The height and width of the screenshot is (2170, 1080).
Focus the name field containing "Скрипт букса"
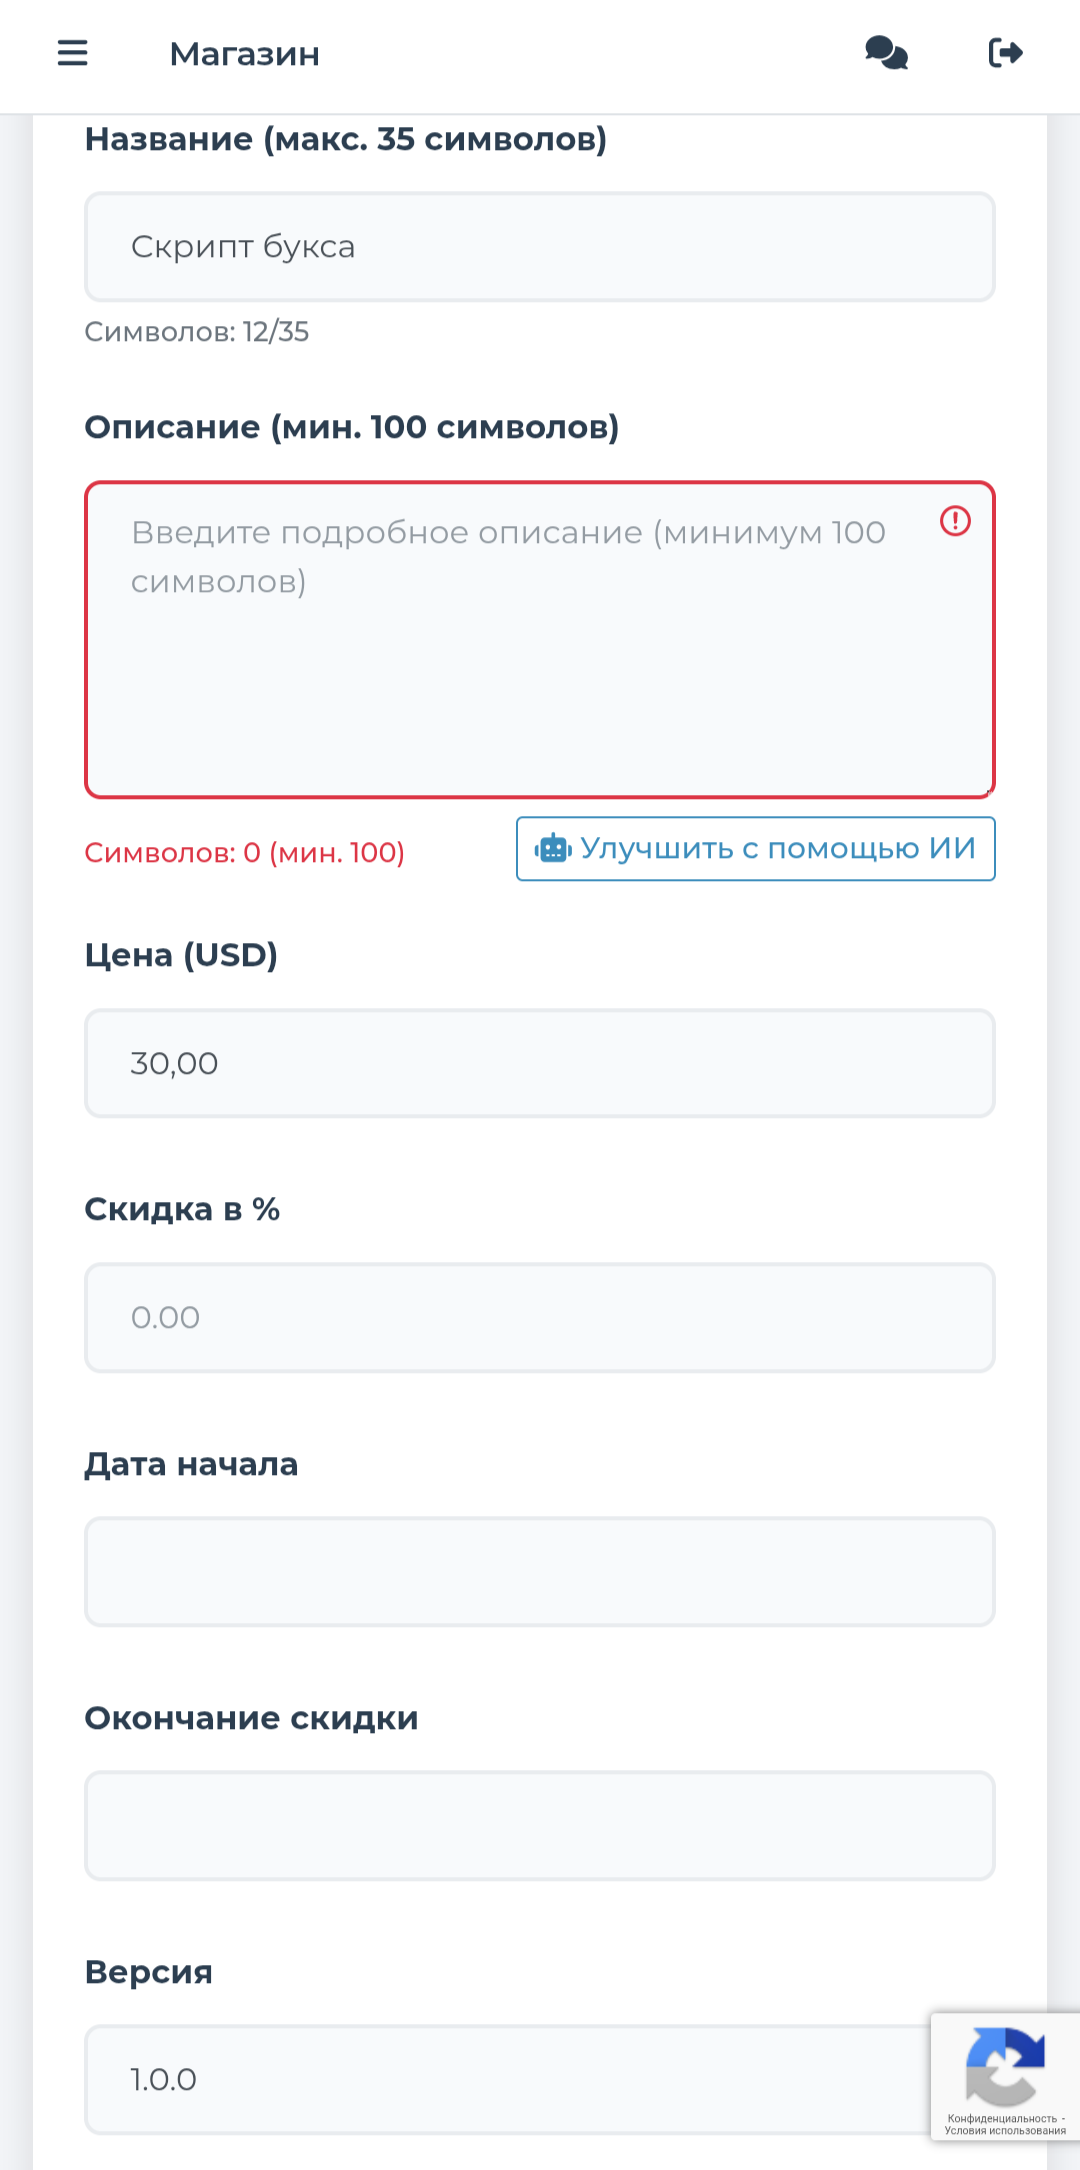[x=540, y=247]
